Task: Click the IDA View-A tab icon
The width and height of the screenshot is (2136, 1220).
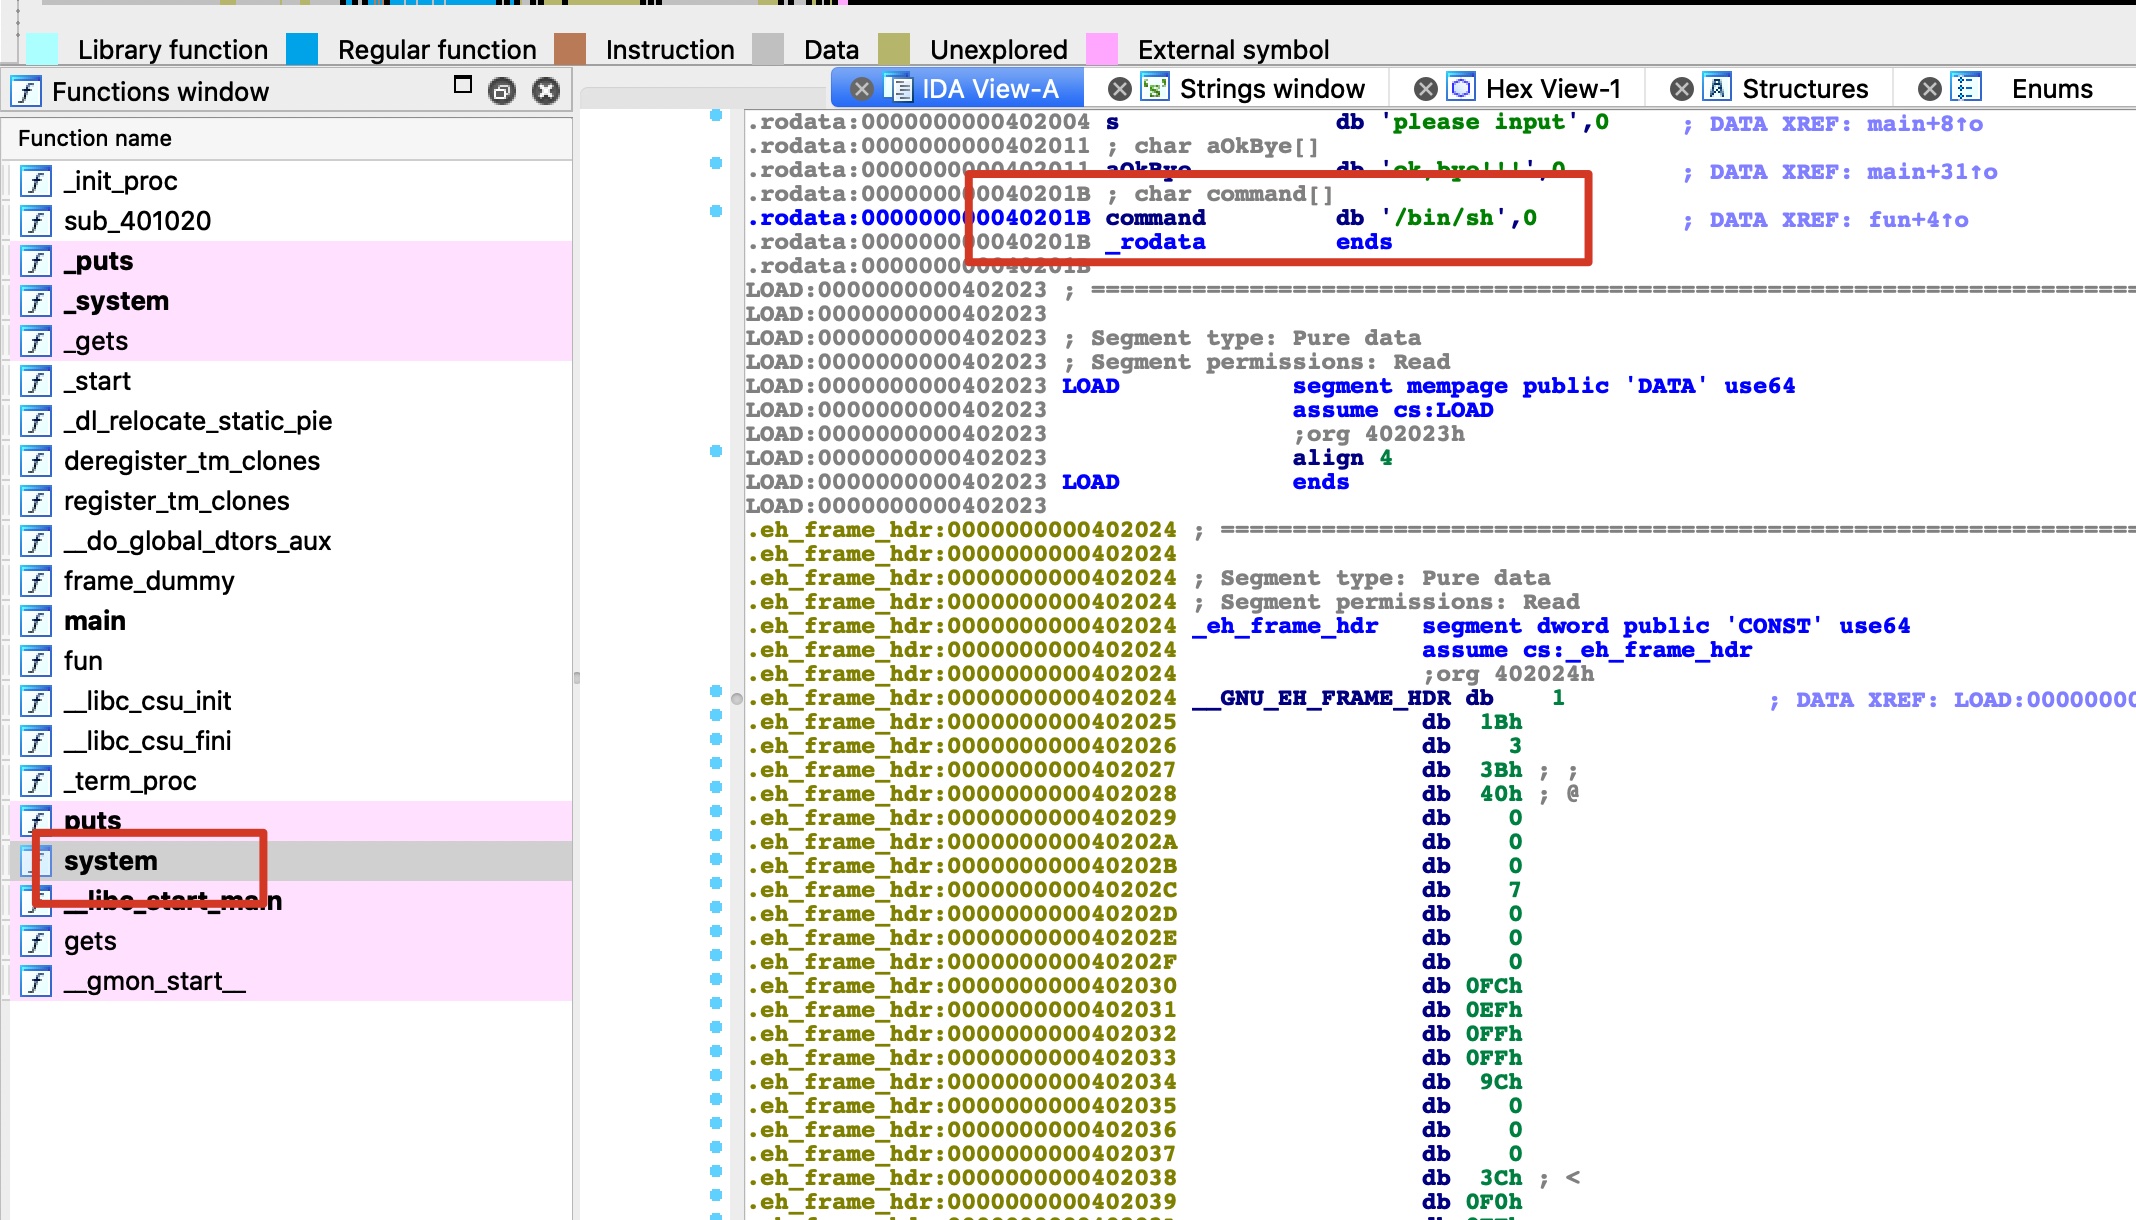Action: pos(898,89)
